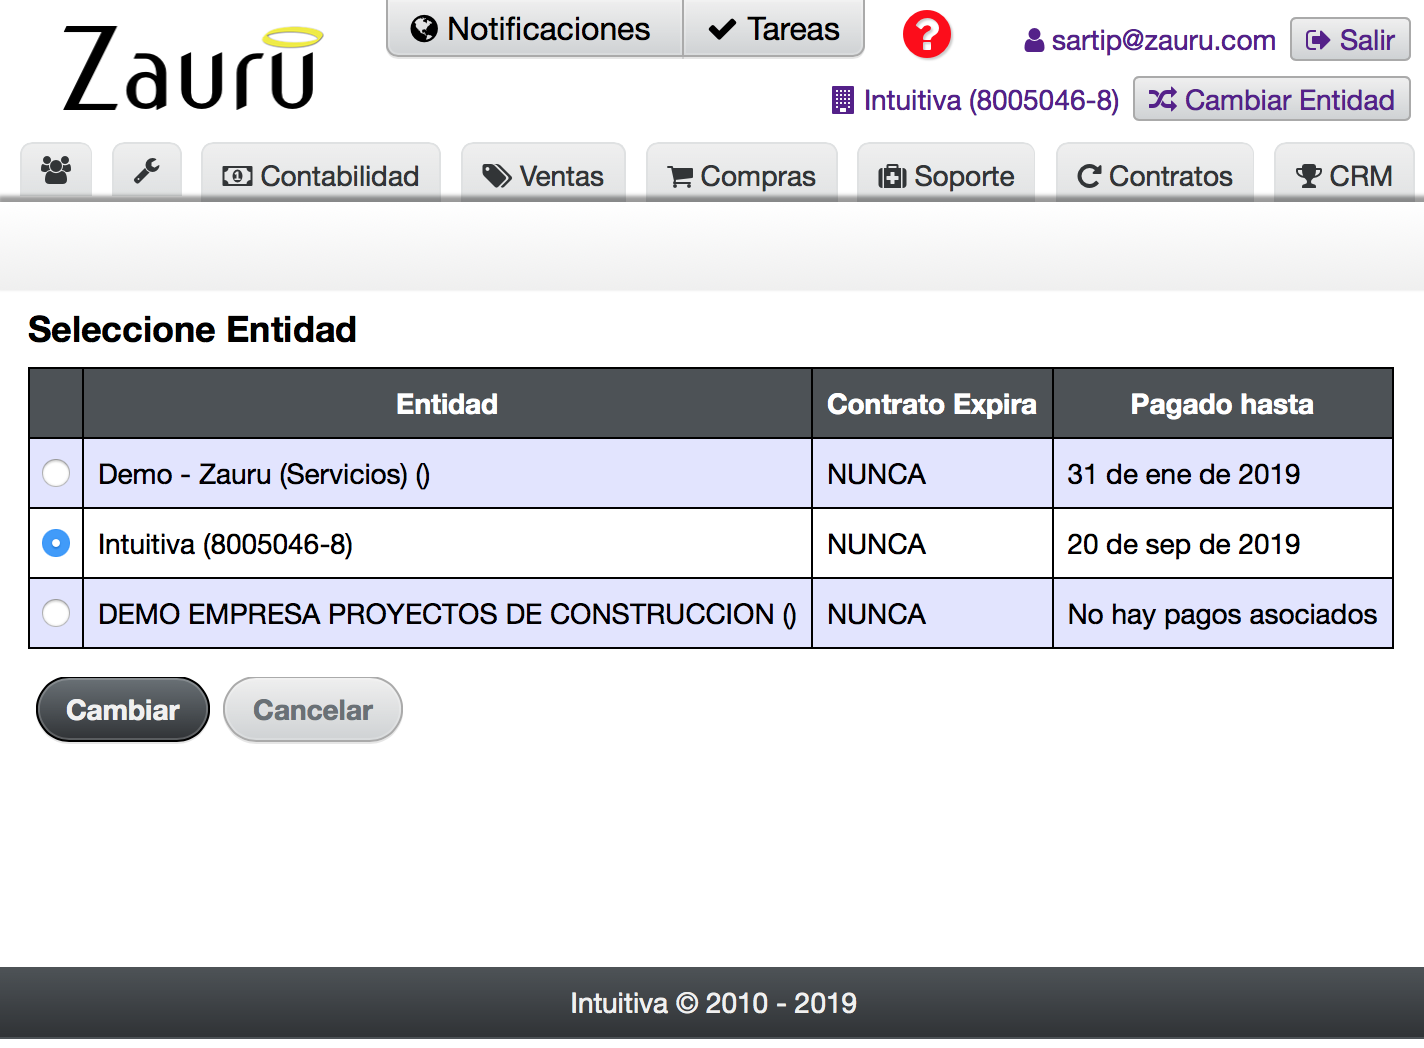Open the users group icon tab
Viewport: 1424px width, 1048px height.
(x=56, y=172)
